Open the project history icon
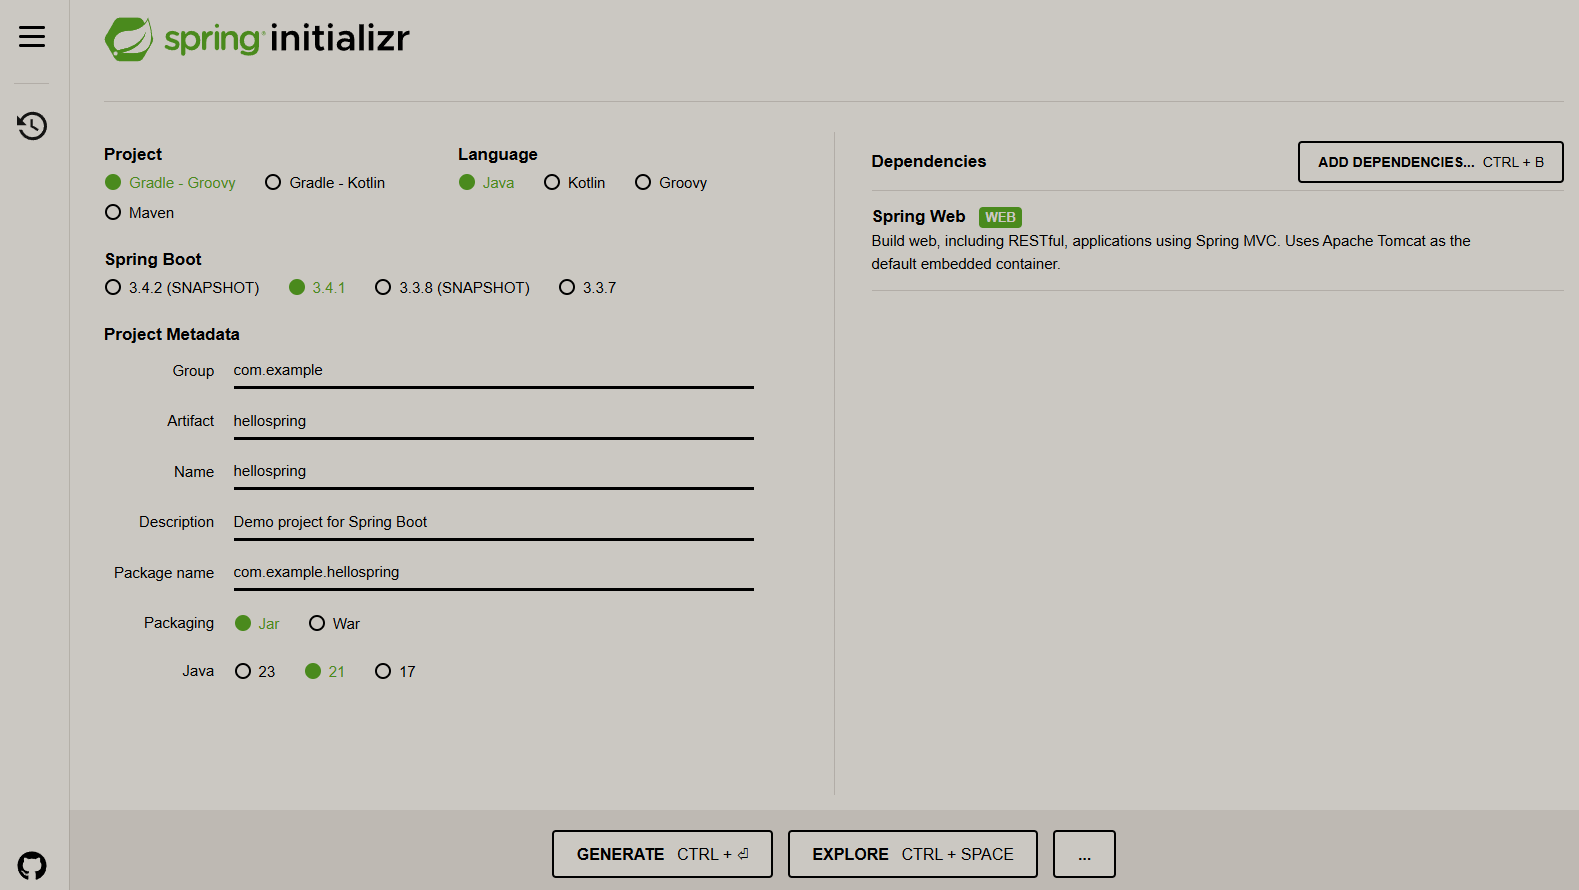Viewport: 1579px width, 890px height. click(32, 126)
